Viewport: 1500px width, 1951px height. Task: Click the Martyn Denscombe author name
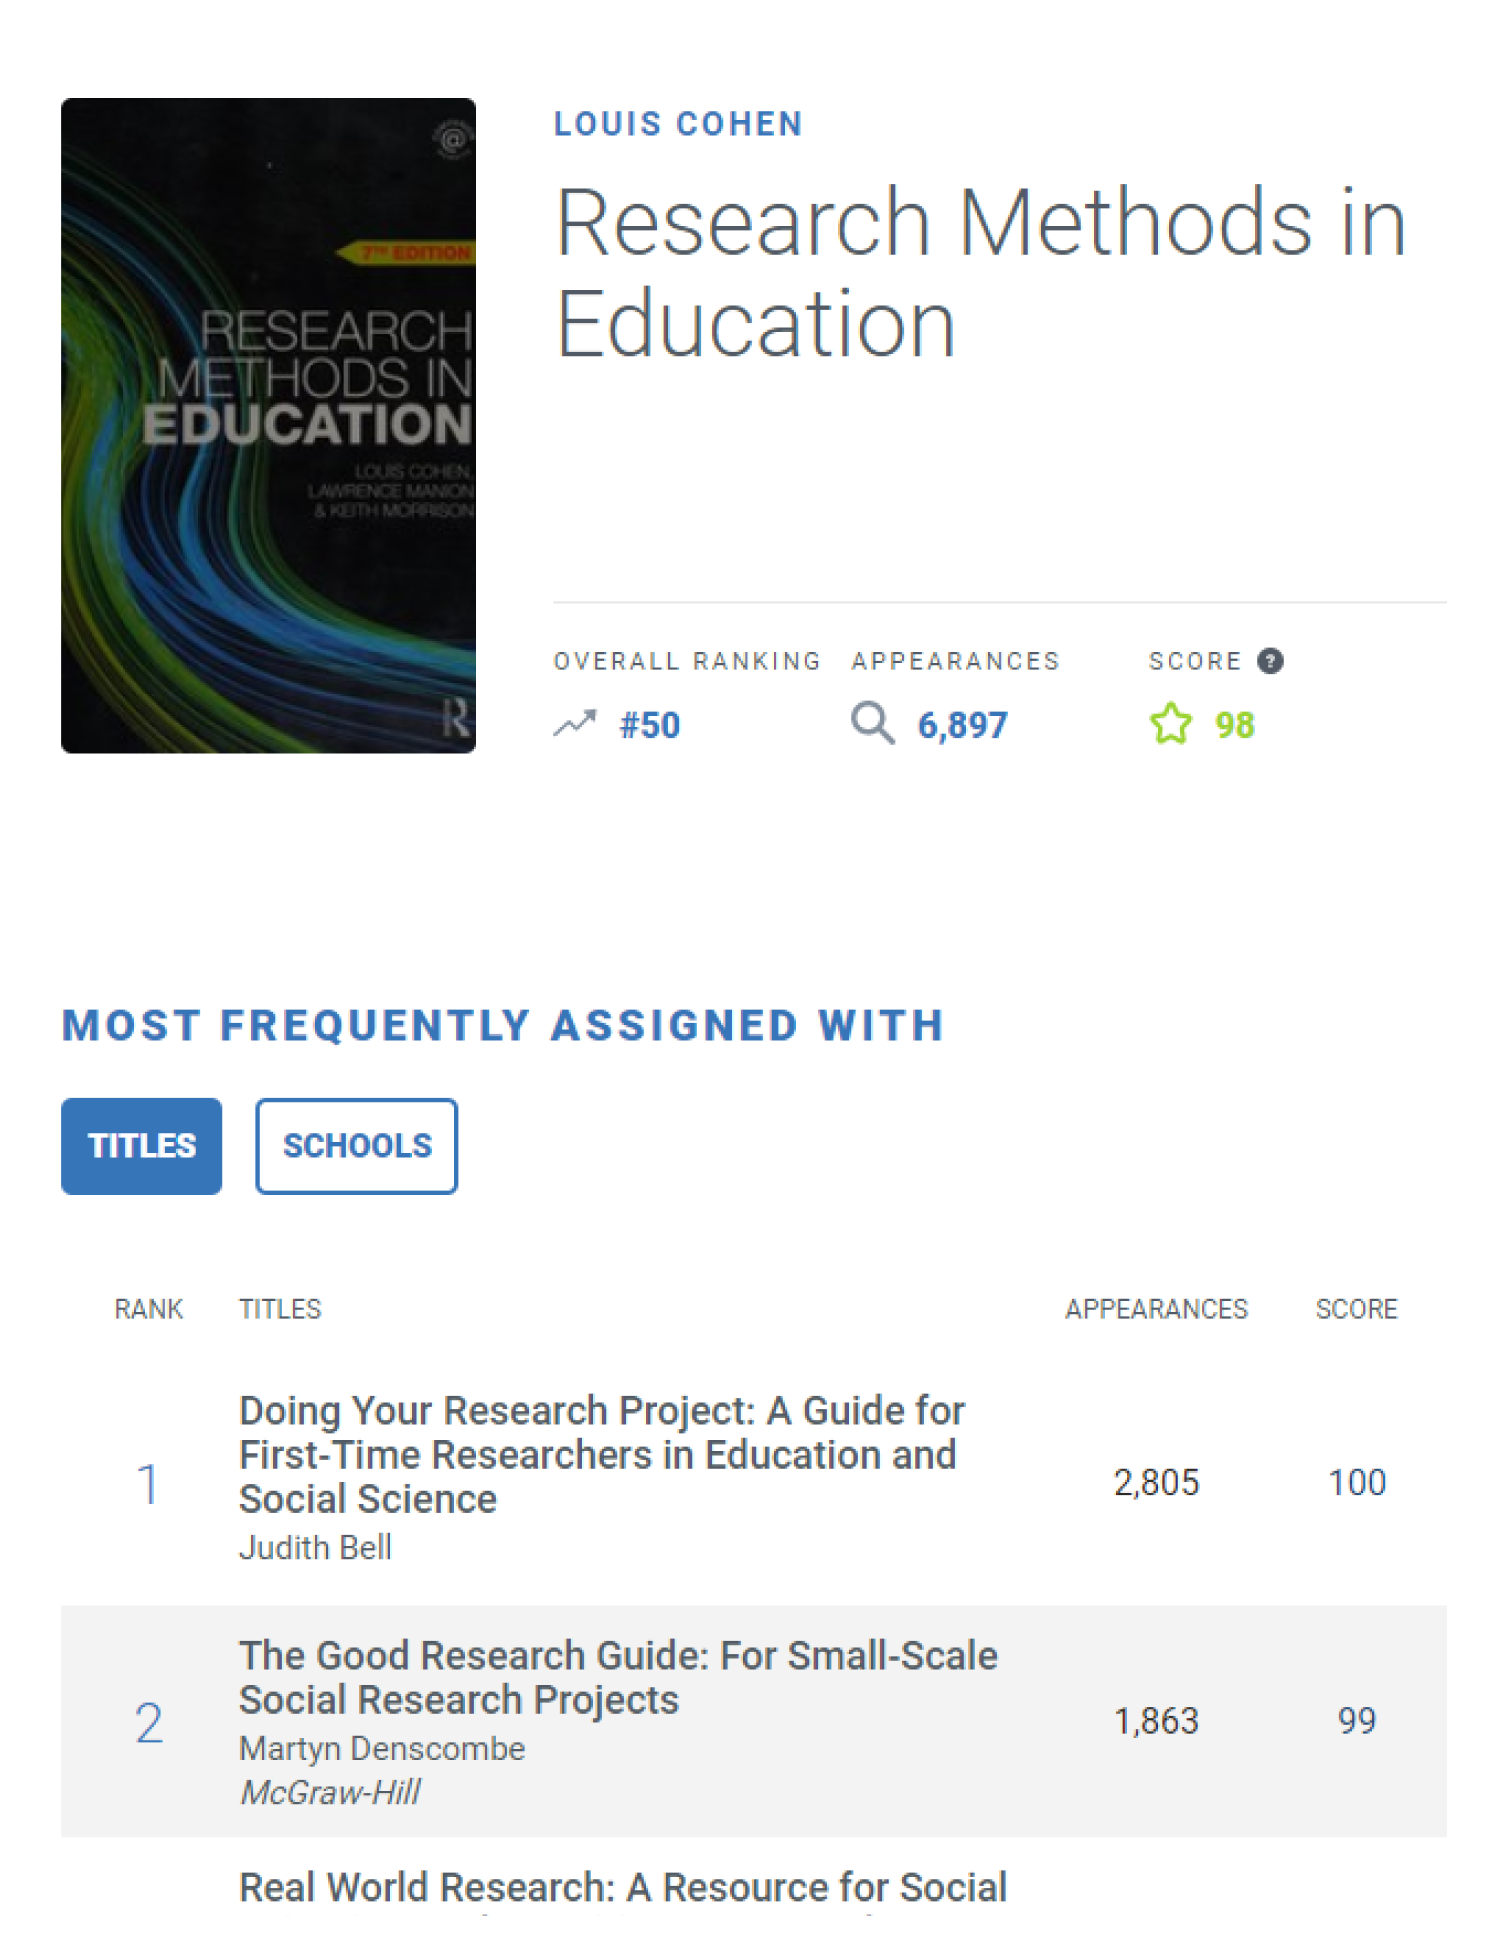382,1749
